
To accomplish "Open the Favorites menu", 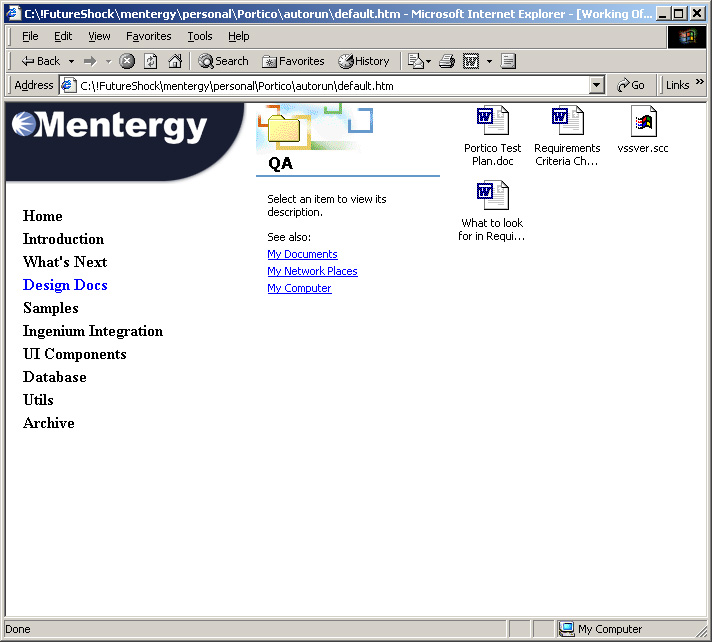I will point(148,36).
